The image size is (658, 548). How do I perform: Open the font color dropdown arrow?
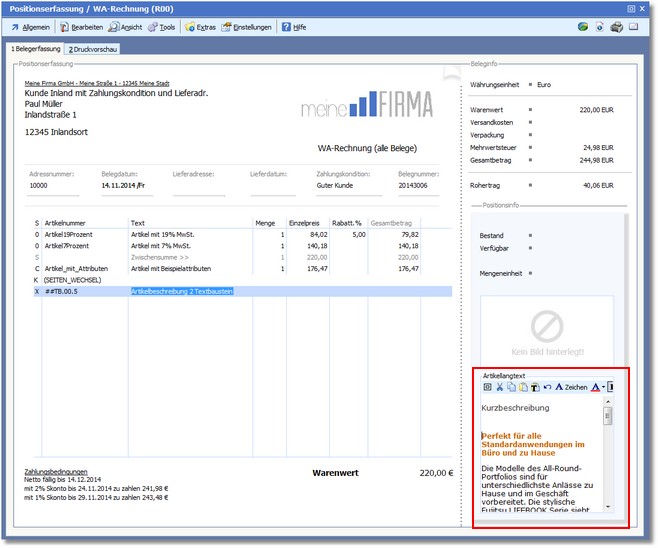603,387
